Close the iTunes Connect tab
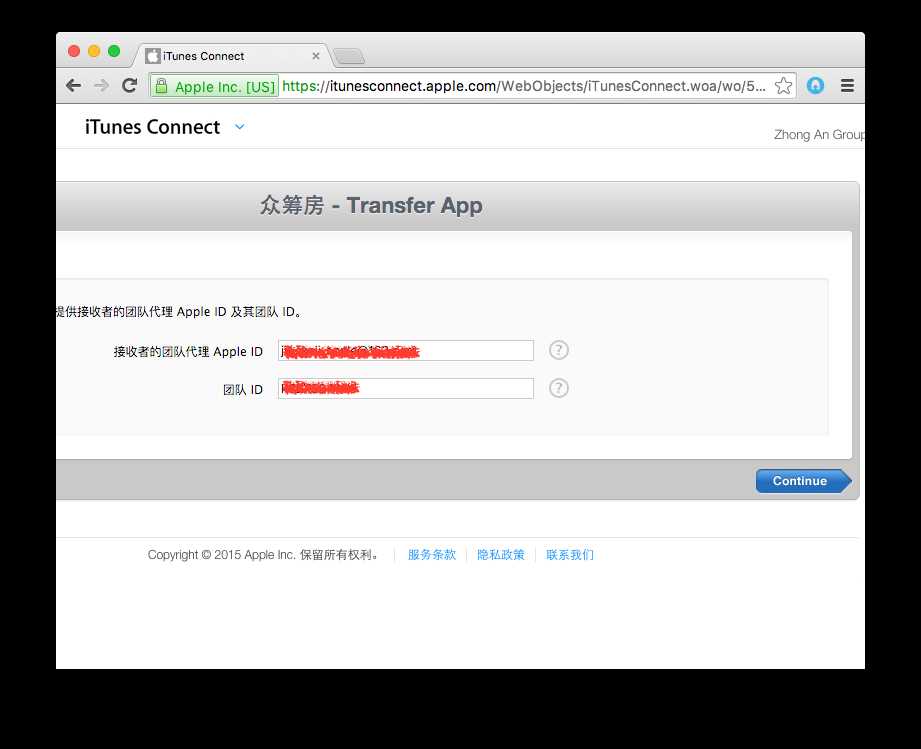 pyautogui.click(x=316, y=56)
